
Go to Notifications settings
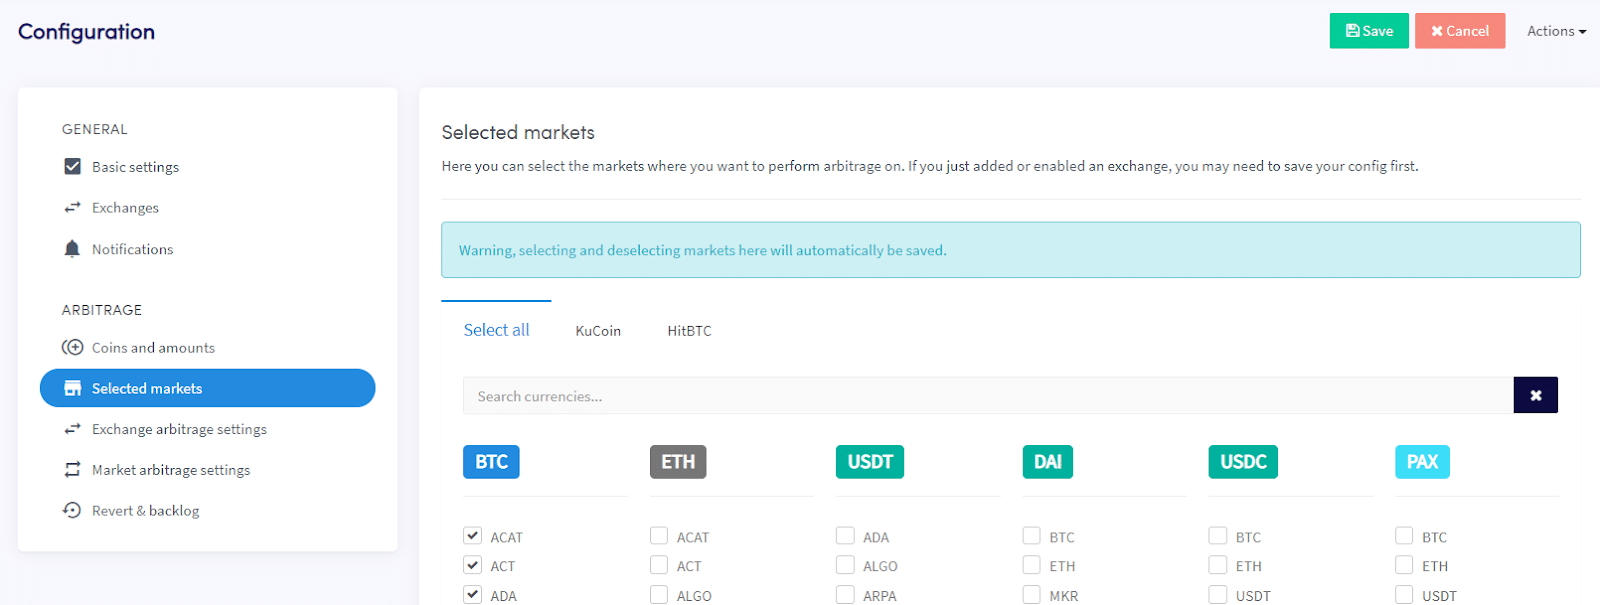click(132, 248)
